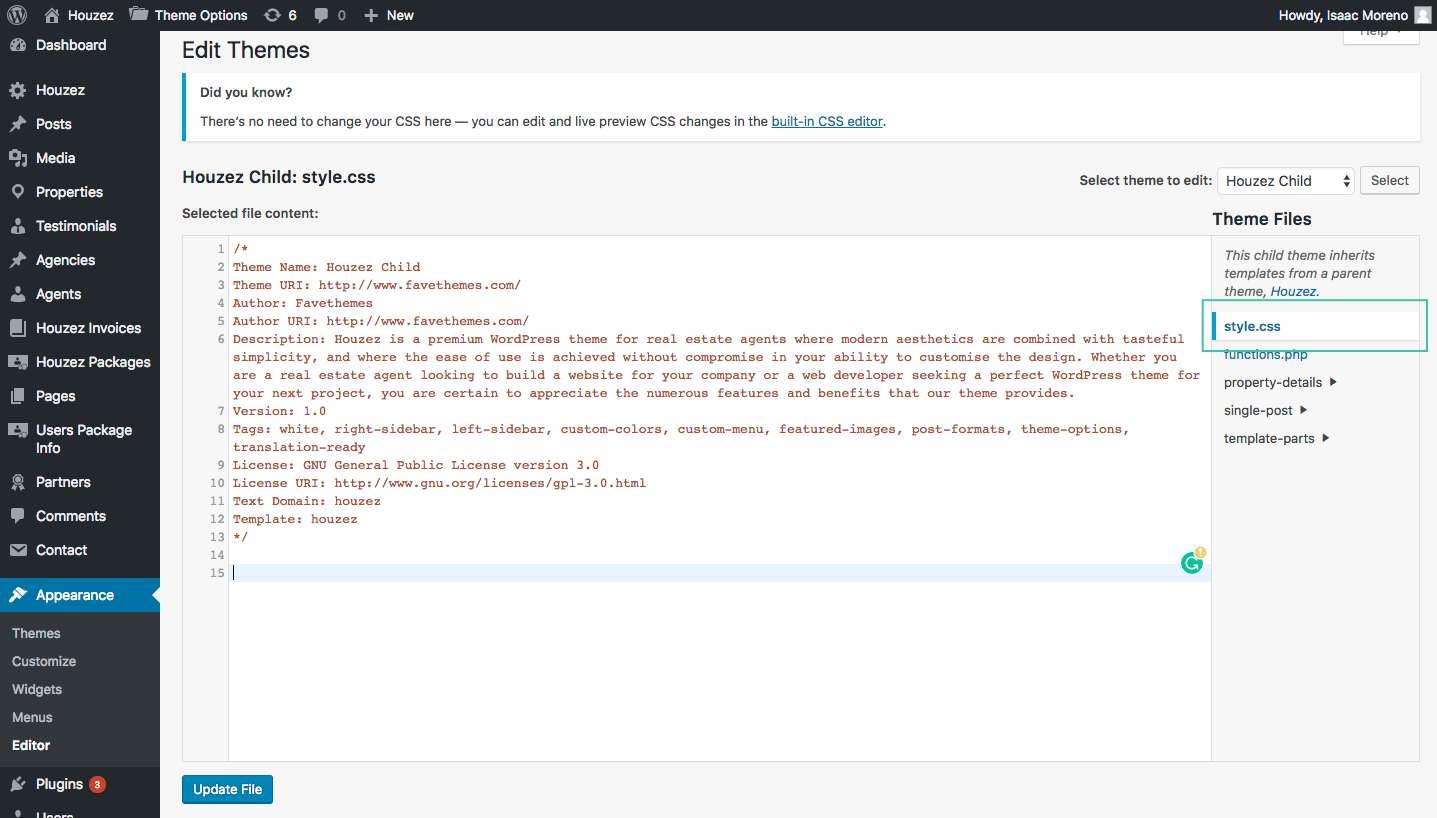Open the updates icon showing 6
1437x818 pixels.
point(272,15)
